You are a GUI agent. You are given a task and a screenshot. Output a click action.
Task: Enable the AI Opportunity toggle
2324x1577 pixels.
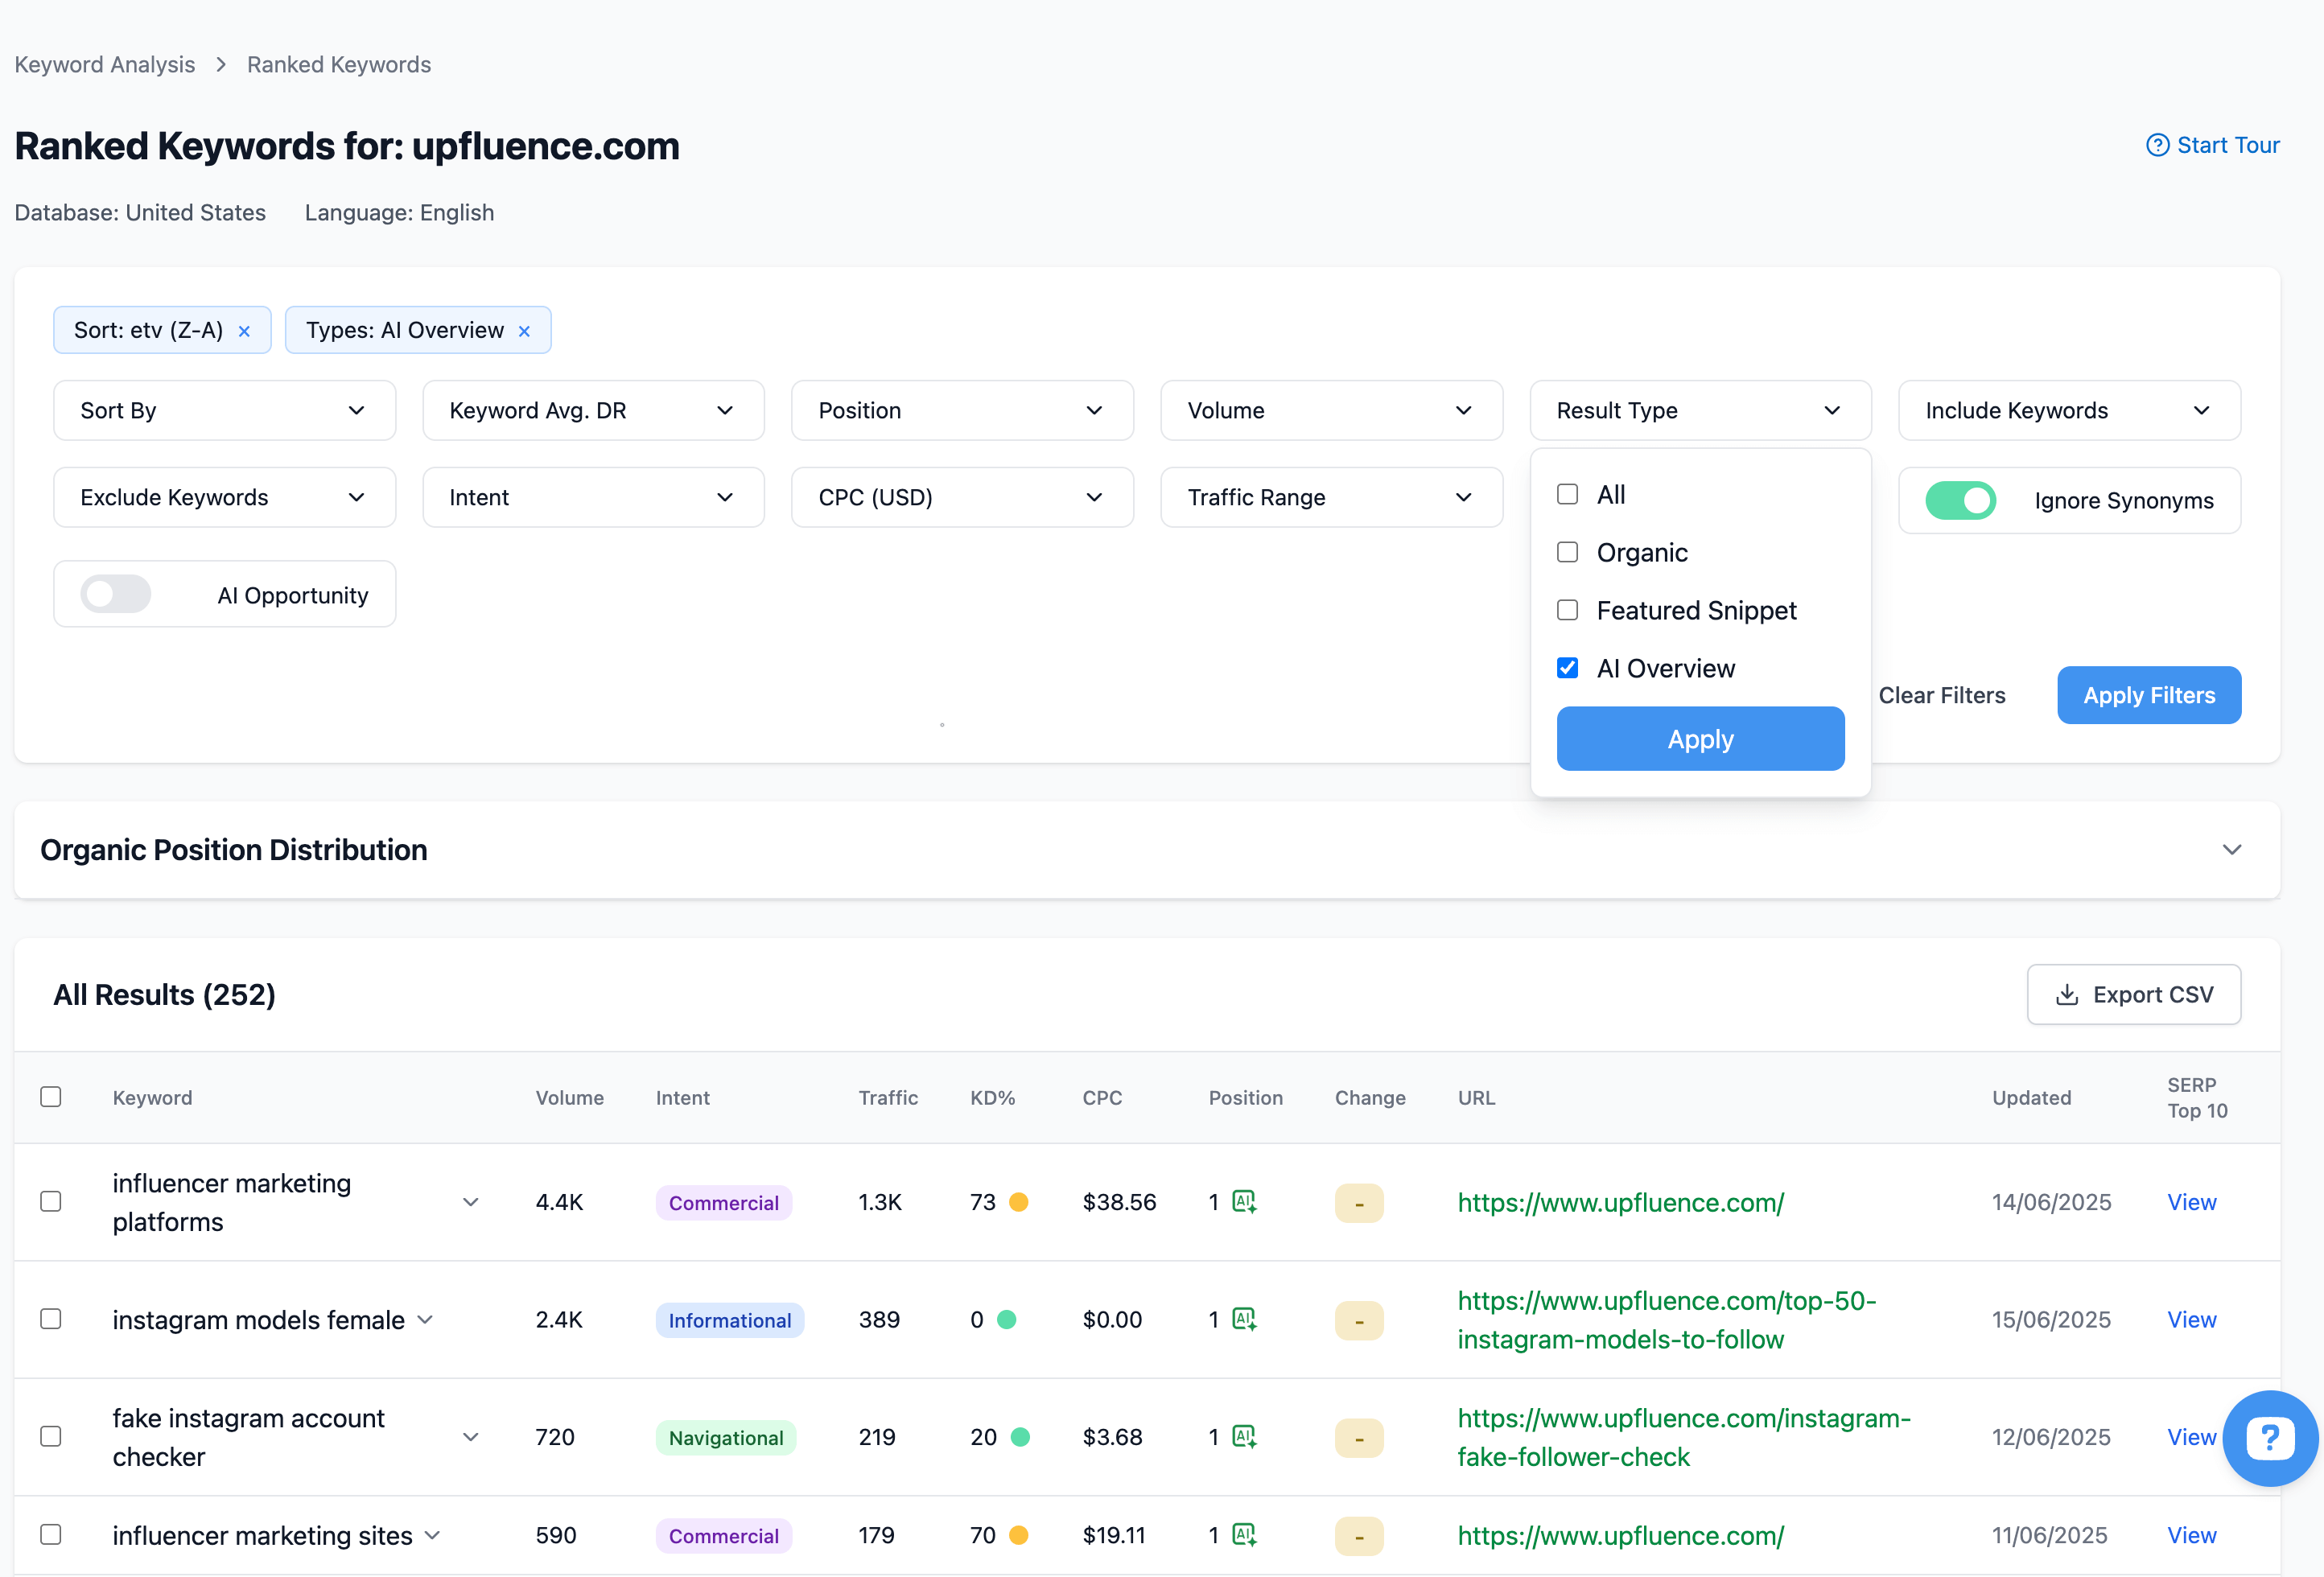pyautogui.click(x=116, y=594)
